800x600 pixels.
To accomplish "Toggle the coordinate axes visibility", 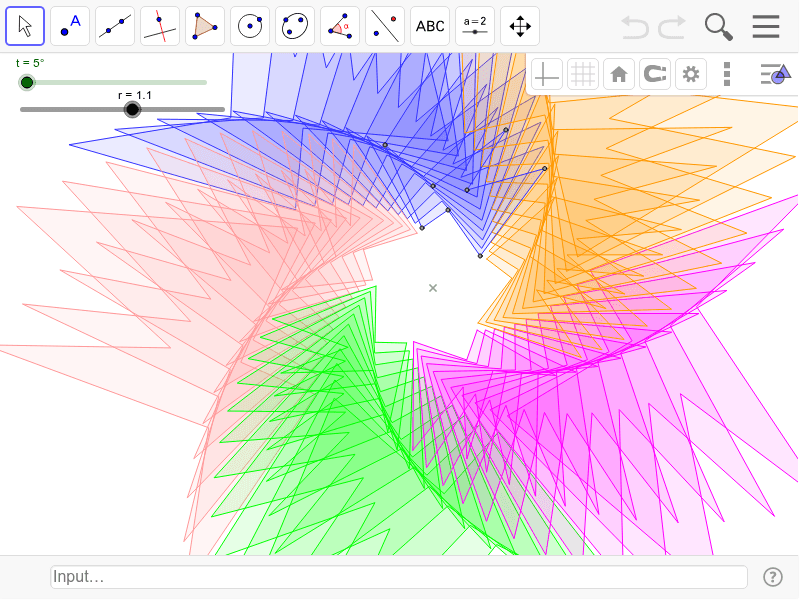I will tap(546, 73).
